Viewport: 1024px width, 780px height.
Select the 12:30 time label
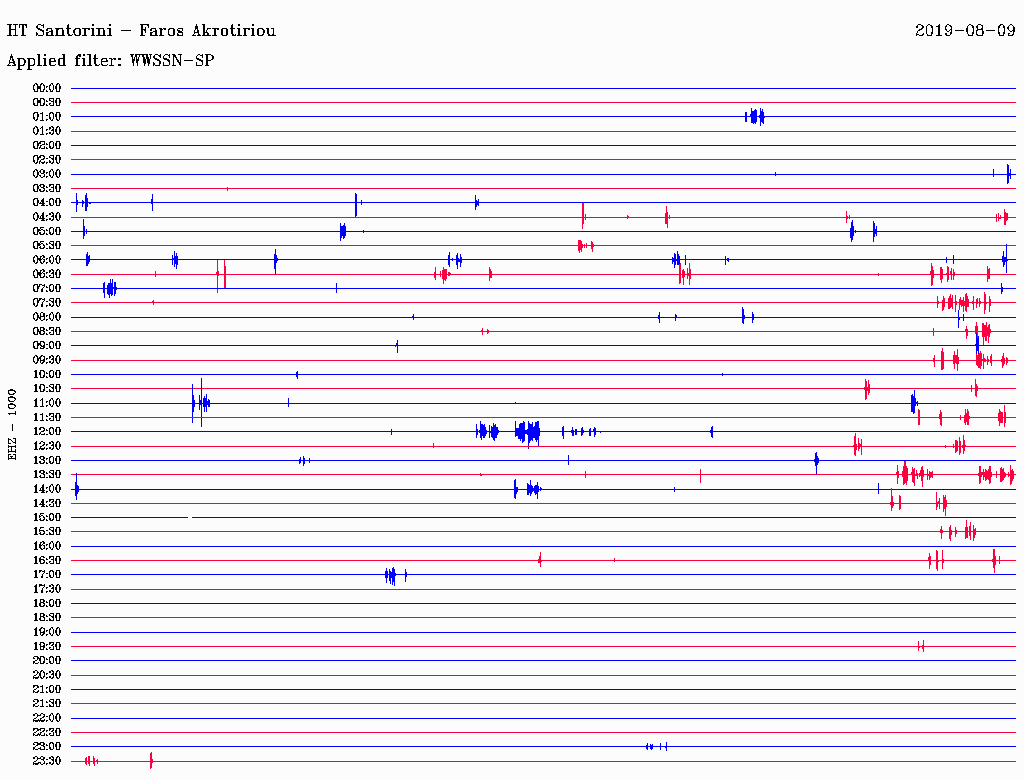point(47,446)
